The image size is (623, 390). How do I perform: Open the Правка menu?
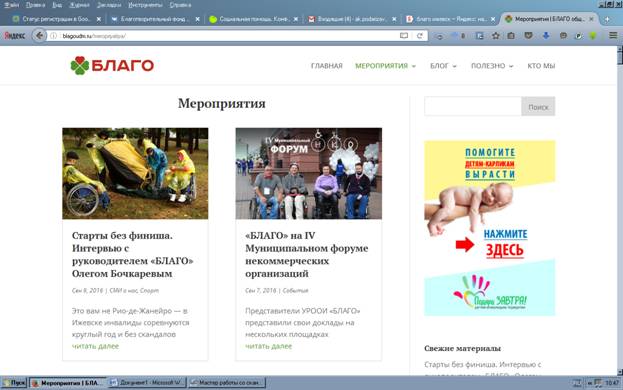click(35, 5)
